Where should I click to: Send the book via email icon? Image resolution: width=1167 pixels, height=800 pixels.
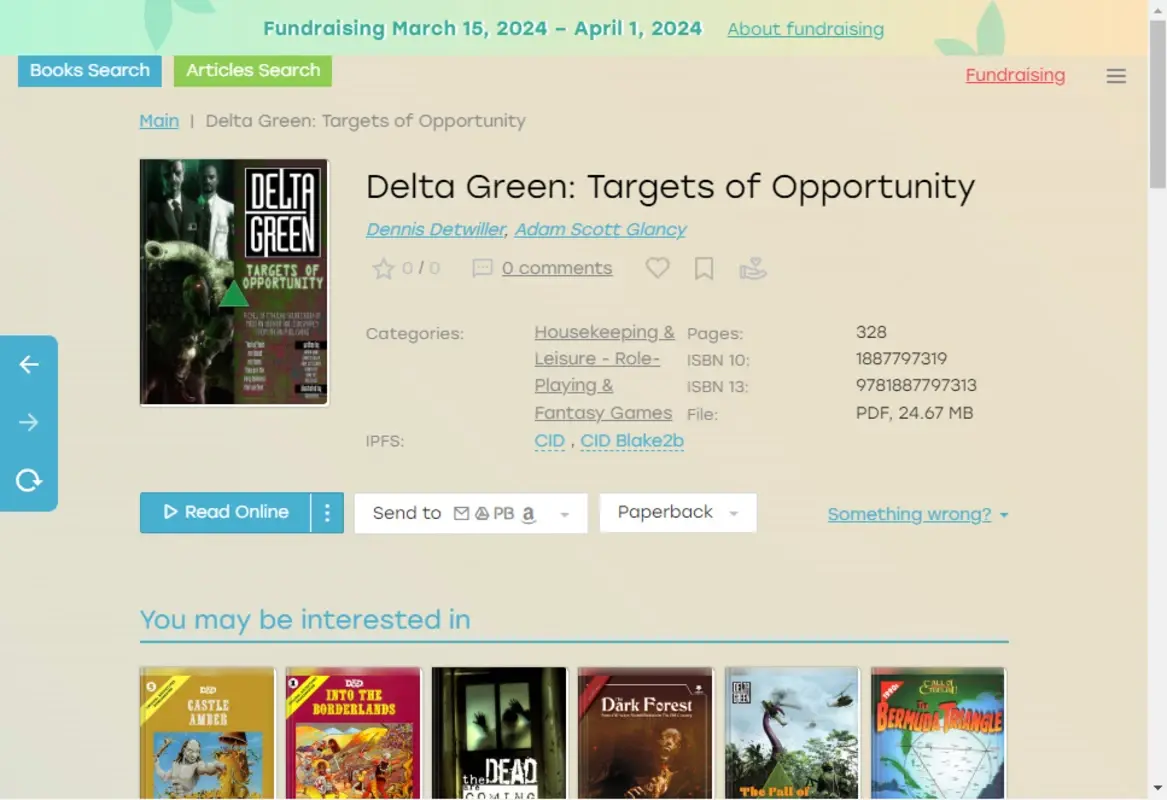pyautogui.click(x=461, y=512)
